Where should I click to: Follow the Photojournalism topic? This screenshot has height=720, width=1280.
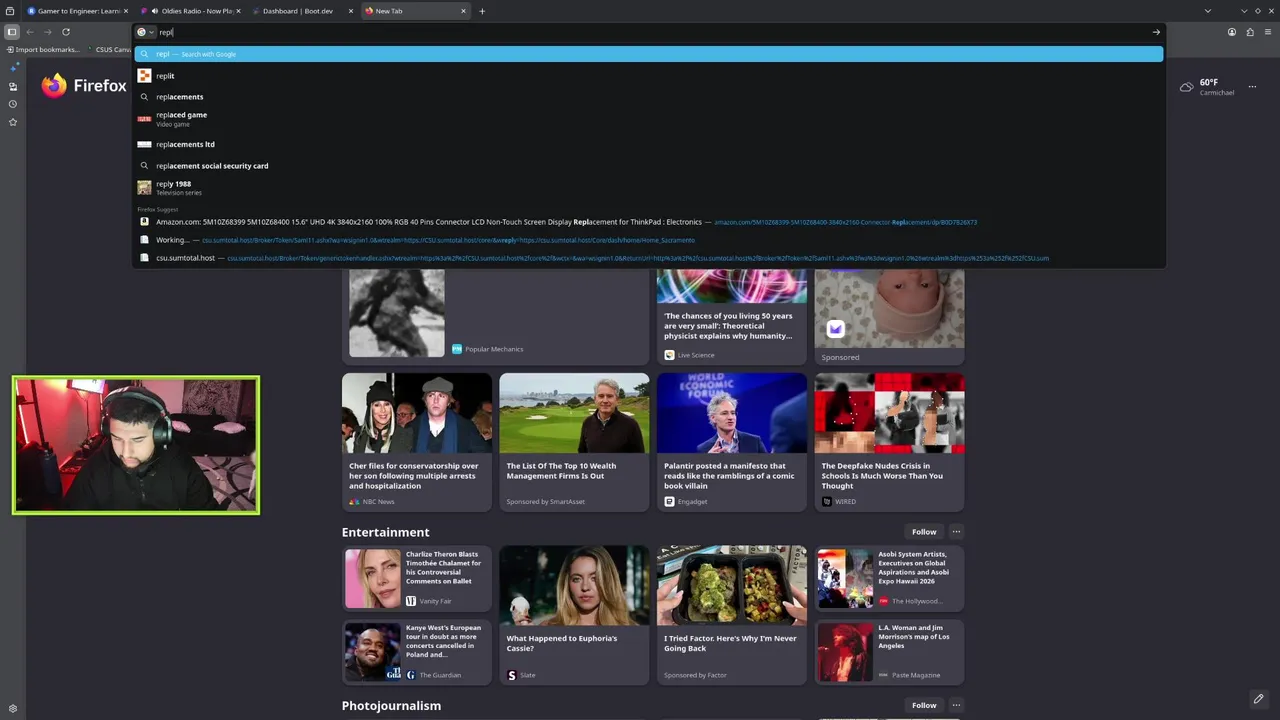924,705
